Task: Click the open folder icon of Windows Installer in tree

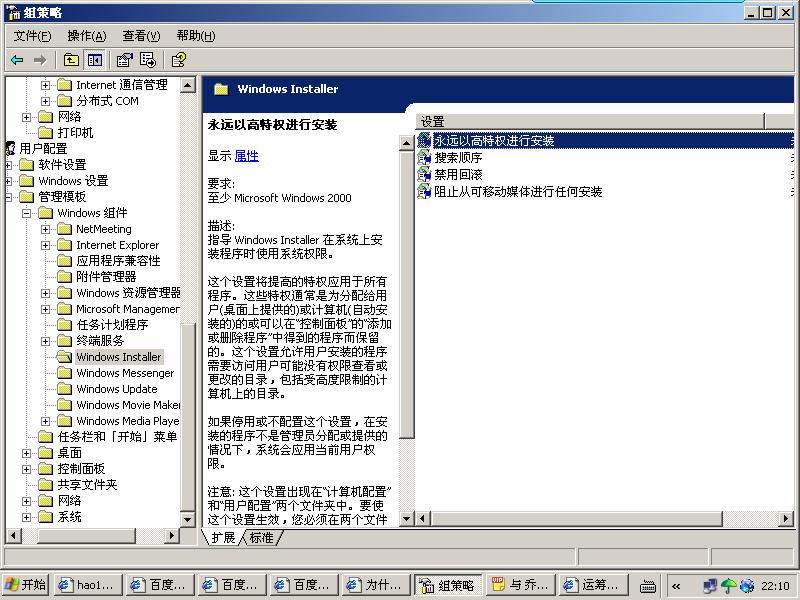Action: [x=64, y=357]
